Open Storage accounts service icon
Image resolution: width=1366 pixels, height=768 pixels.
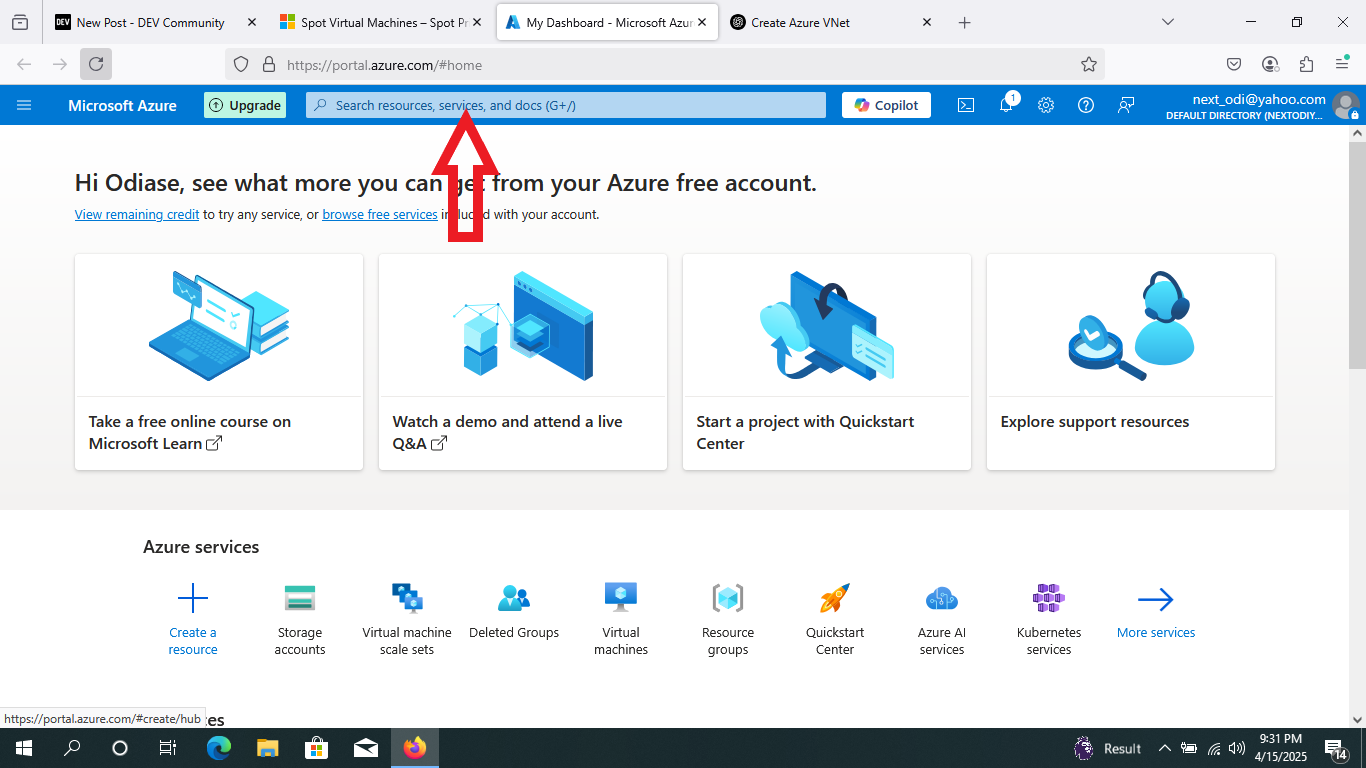(300, 598)
